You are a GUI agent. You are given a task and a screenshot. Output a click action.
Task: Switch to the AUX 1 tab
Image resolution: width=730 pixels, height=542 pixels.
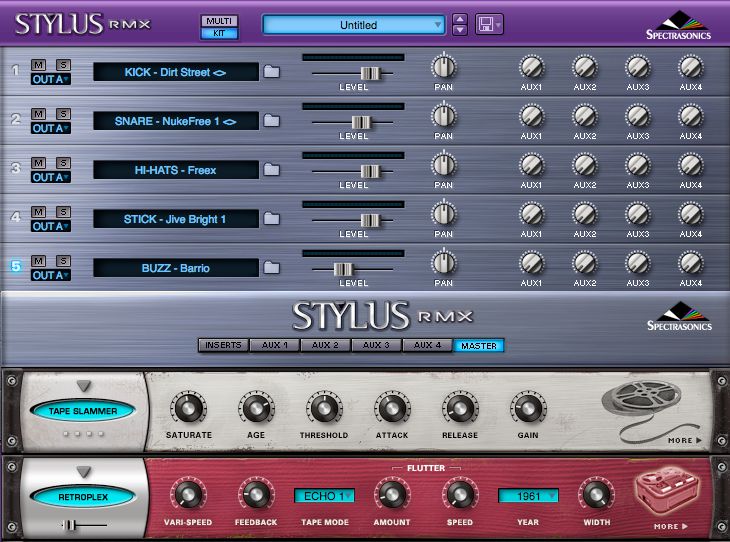pyautogui.click(x=274, y=345)
